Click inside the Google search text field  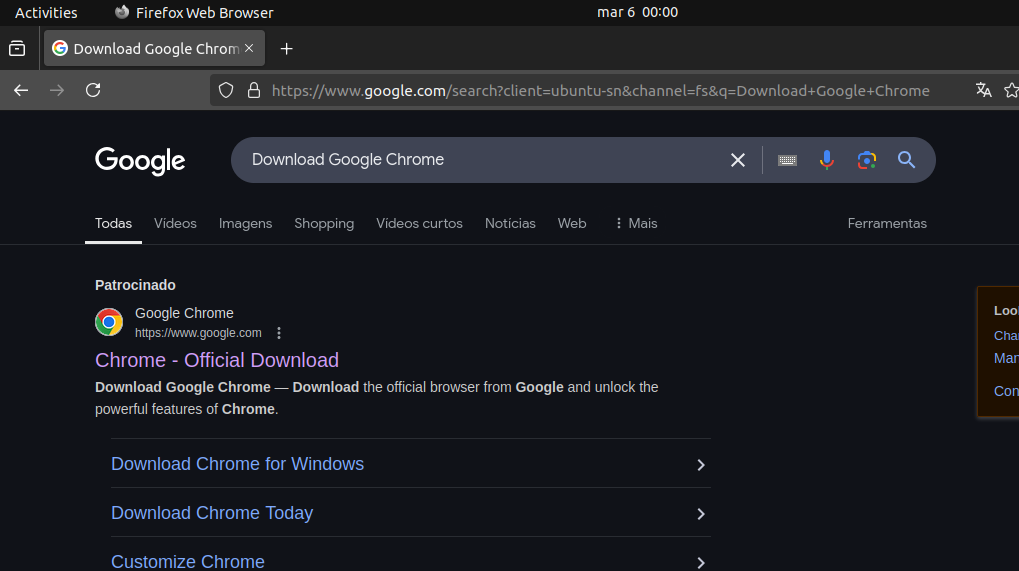[x=480, y=160]
